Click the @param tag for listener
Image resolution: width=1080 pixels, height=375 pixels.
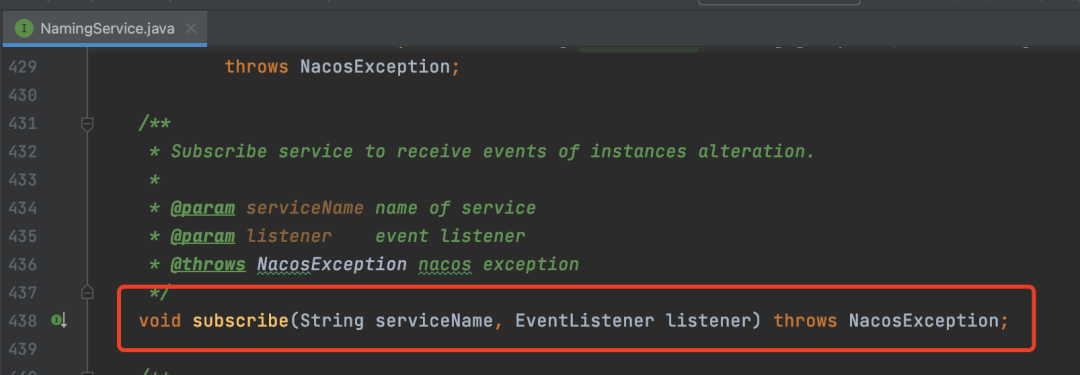(x=203, y=236)
